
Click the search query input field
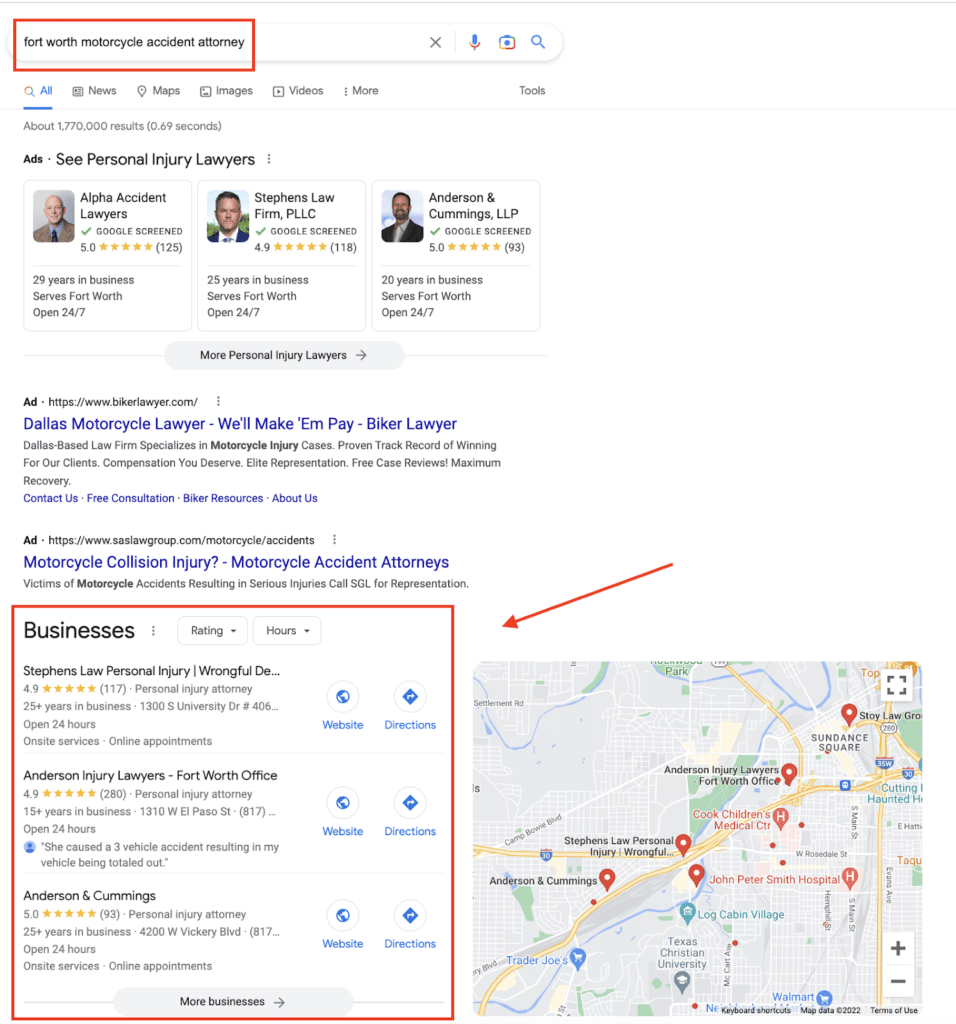click(220, 42)
